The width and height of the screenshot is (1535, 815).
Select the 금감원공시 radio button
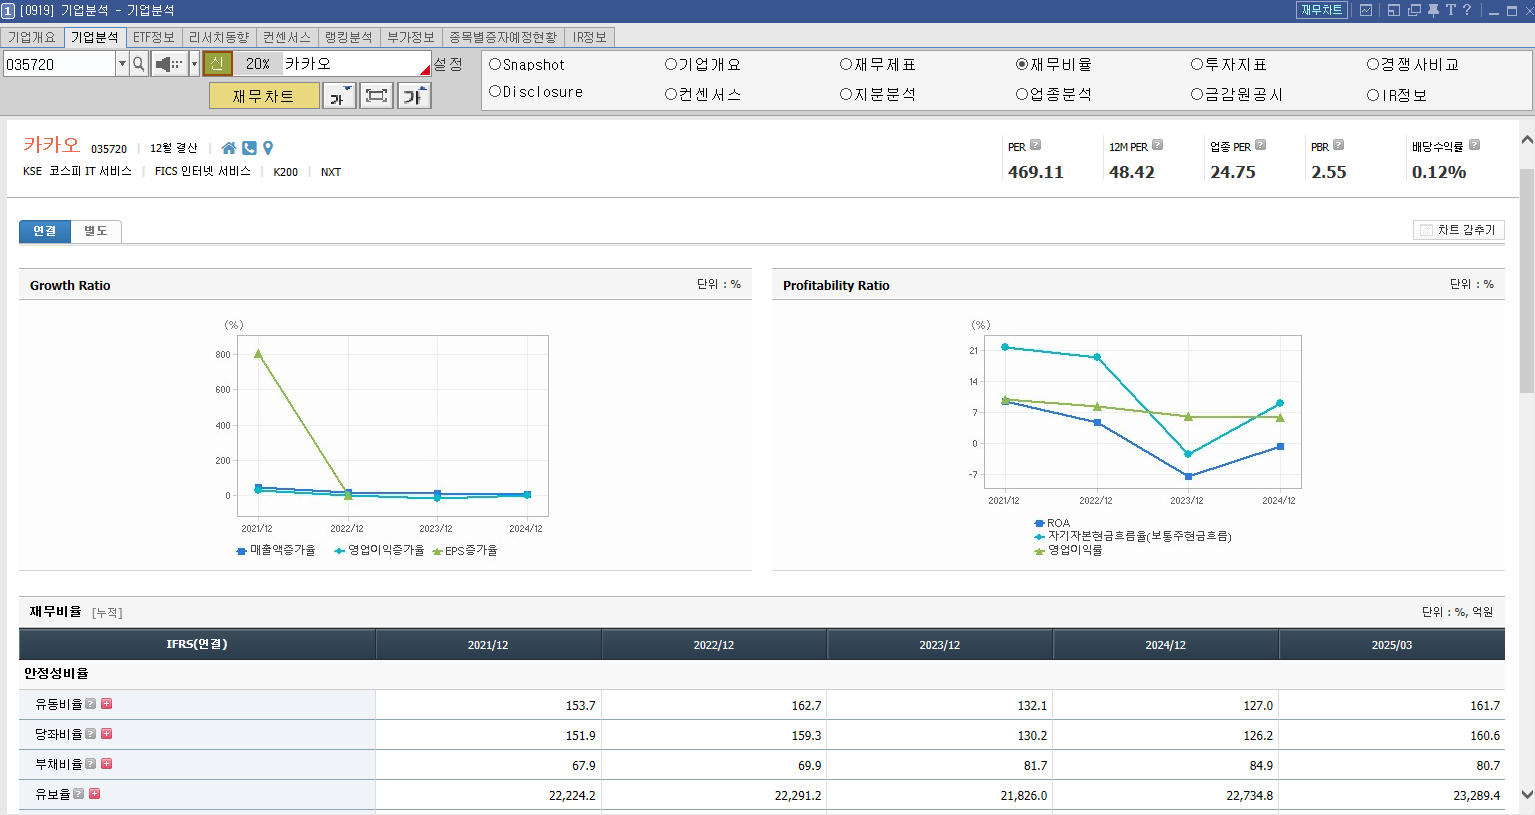(x=1197, y=94)
